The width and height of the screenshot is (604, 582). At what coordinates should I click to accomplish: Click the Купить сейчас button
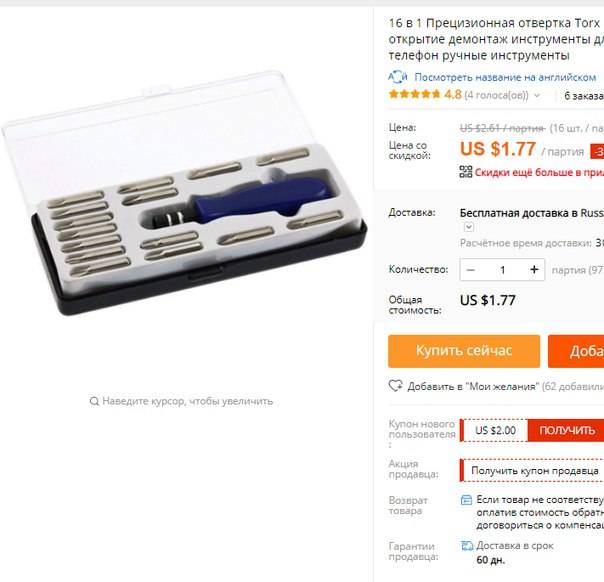(x=464, y=351)
